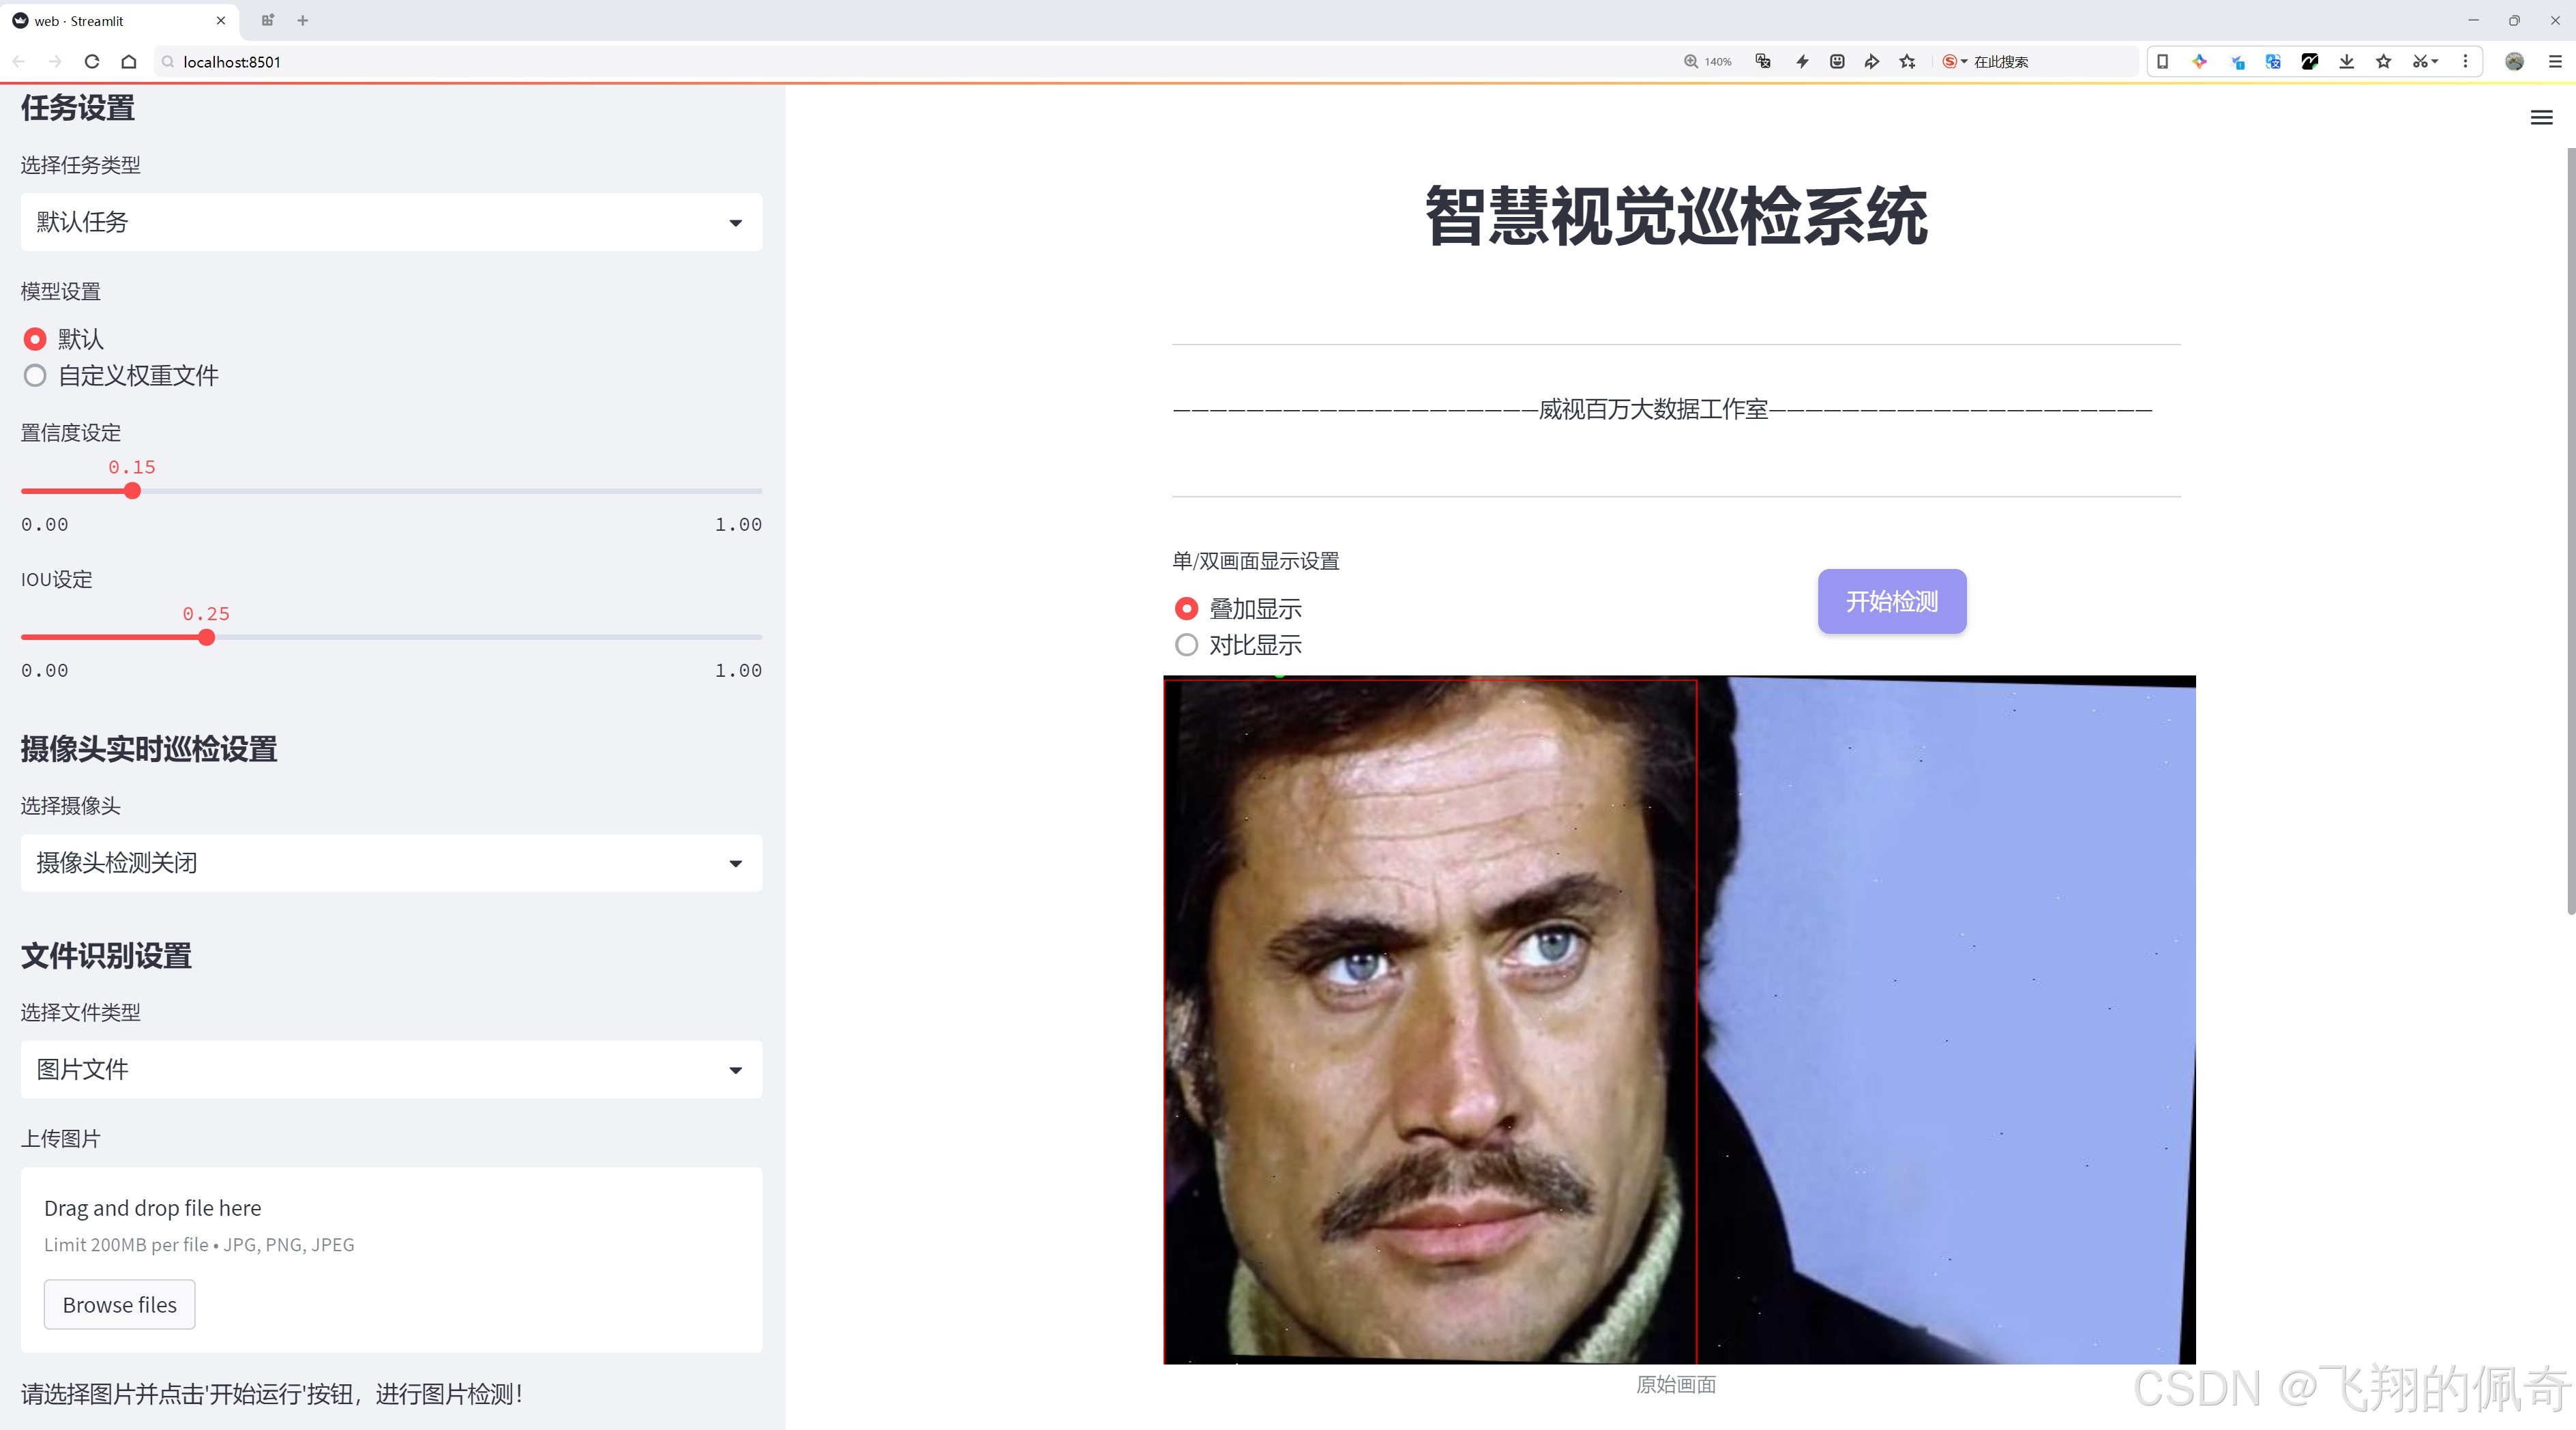
Task: Expand the 摄像头检测关闭 camera dropdown
Action: 391,863
